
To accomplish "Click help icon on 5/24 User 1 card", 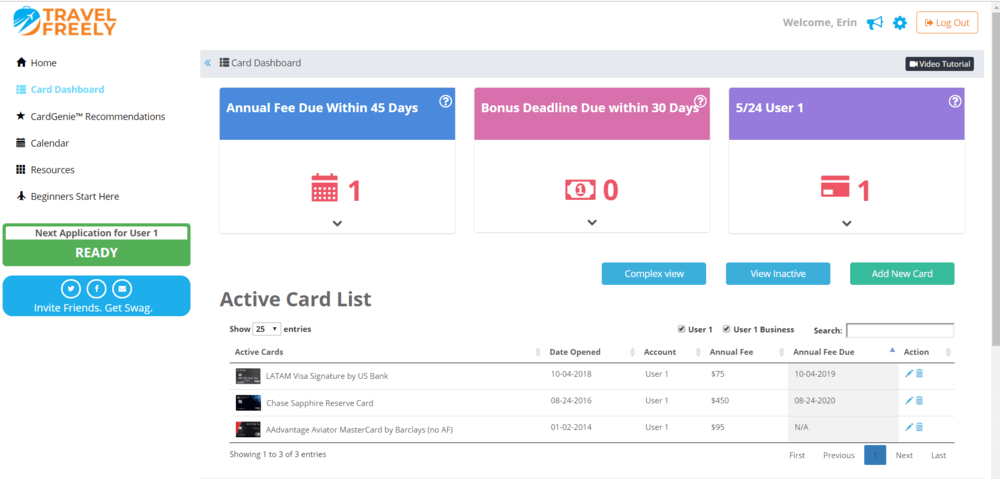I will [955, 101].
